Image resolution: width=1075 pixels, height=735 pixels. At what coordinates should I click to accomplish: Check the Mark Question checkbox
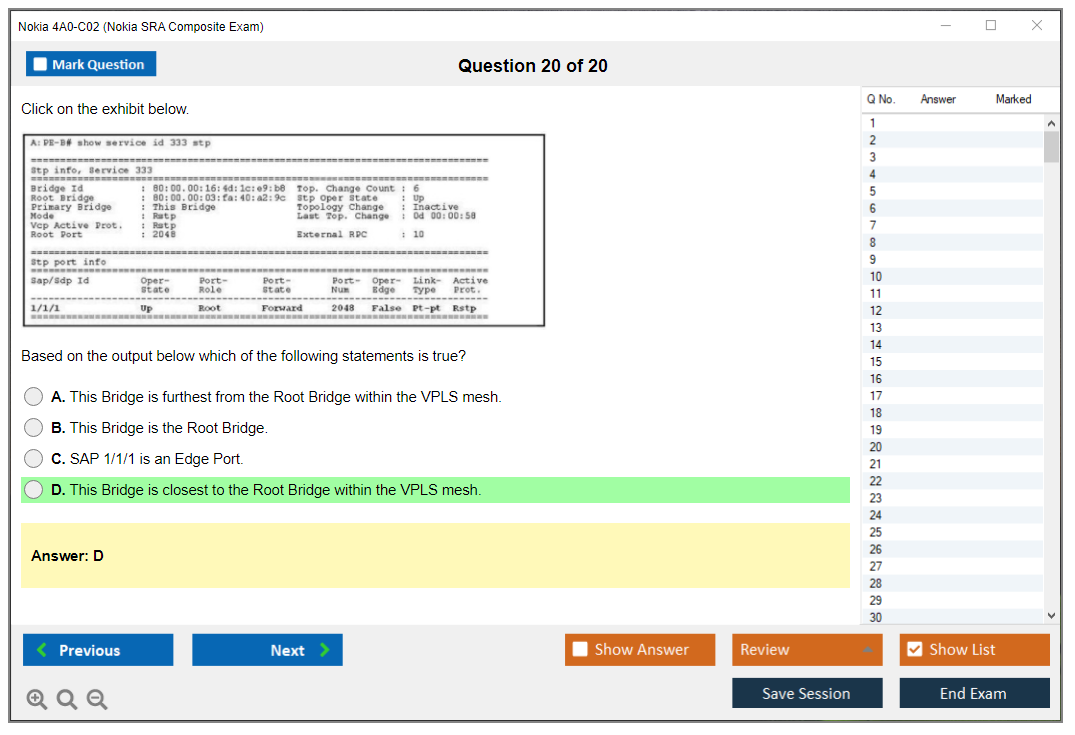41,65
